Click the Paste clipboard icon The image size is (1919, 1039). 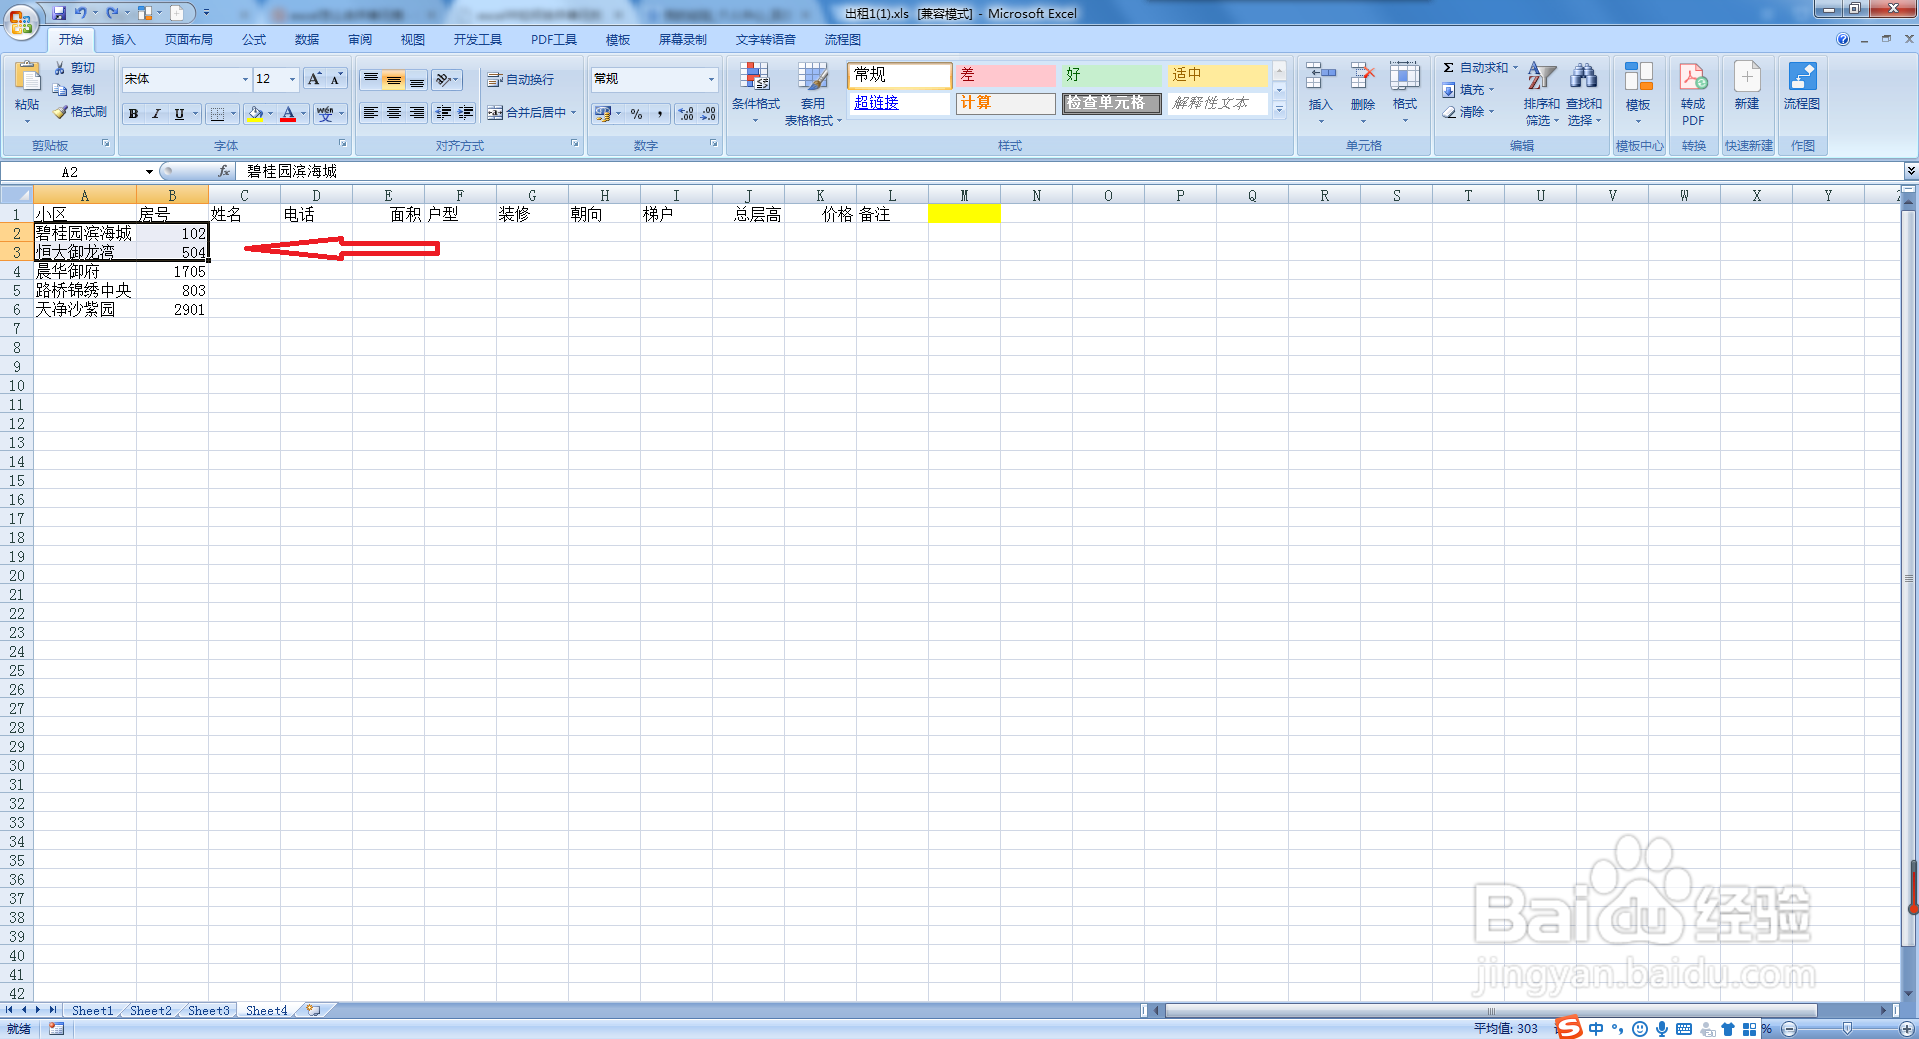pyautogui.click(x=27, y=79)
